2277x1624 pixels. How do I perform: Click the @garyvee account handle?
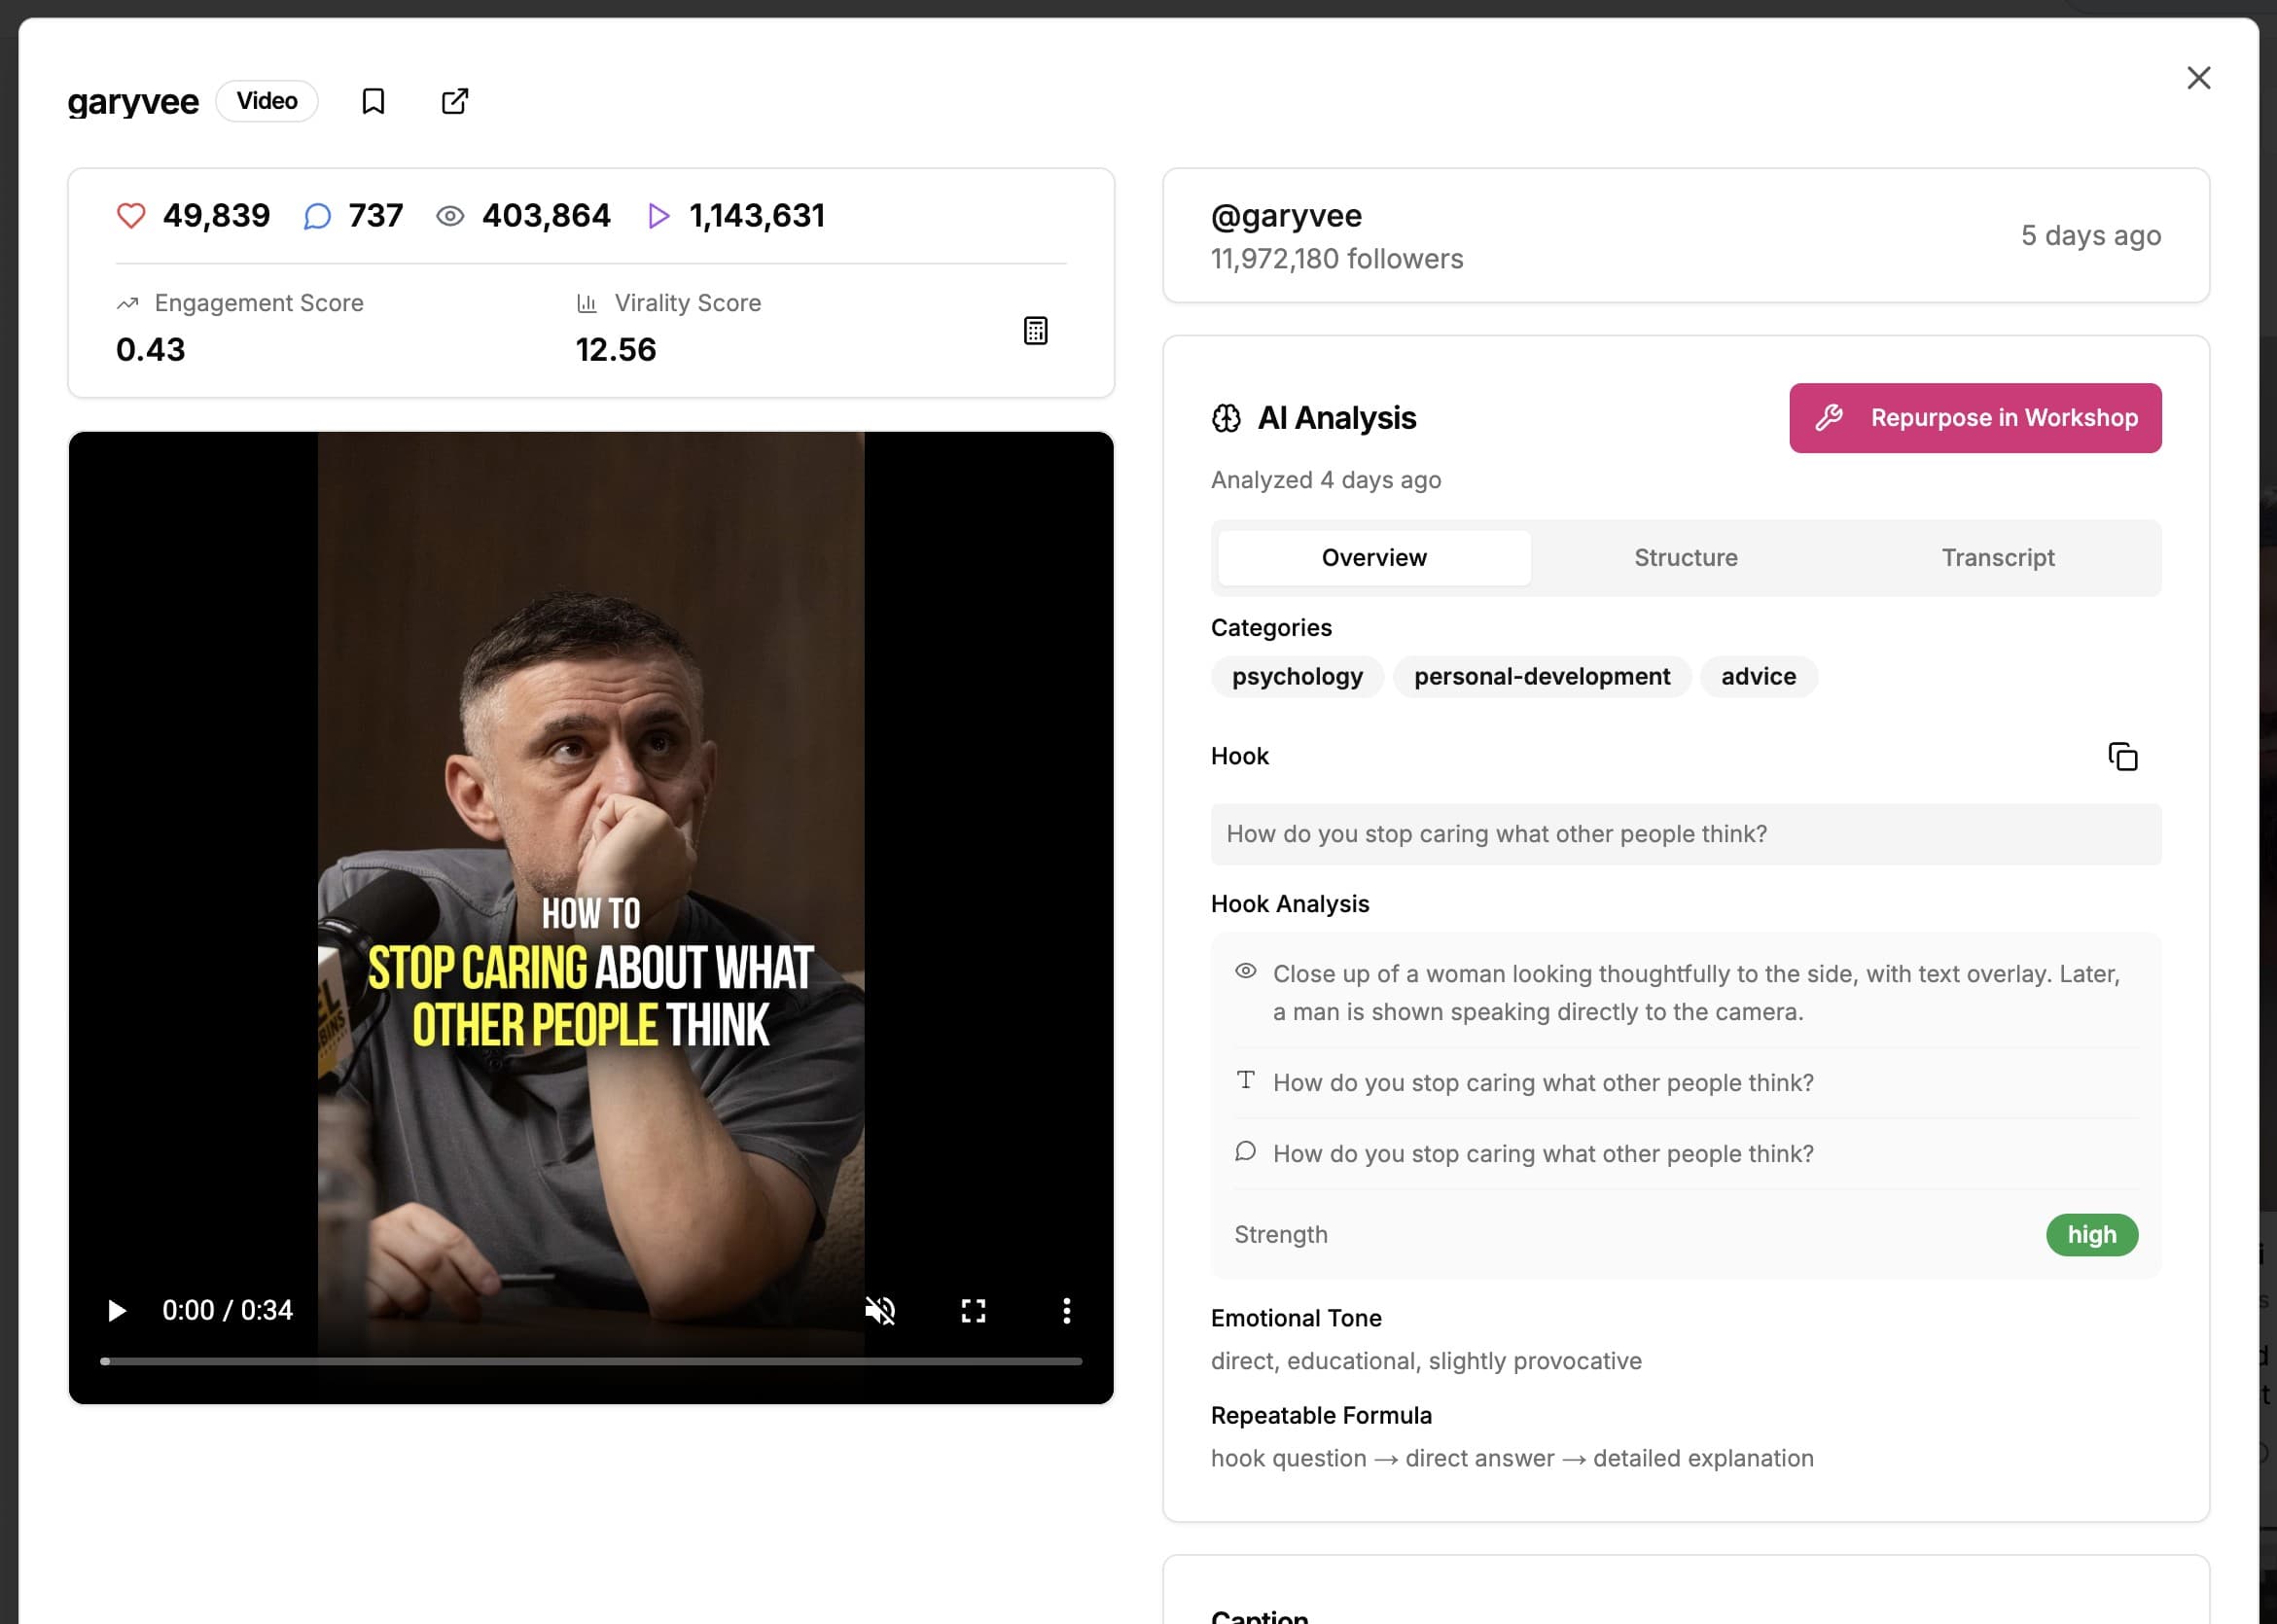click(1286, 216)
